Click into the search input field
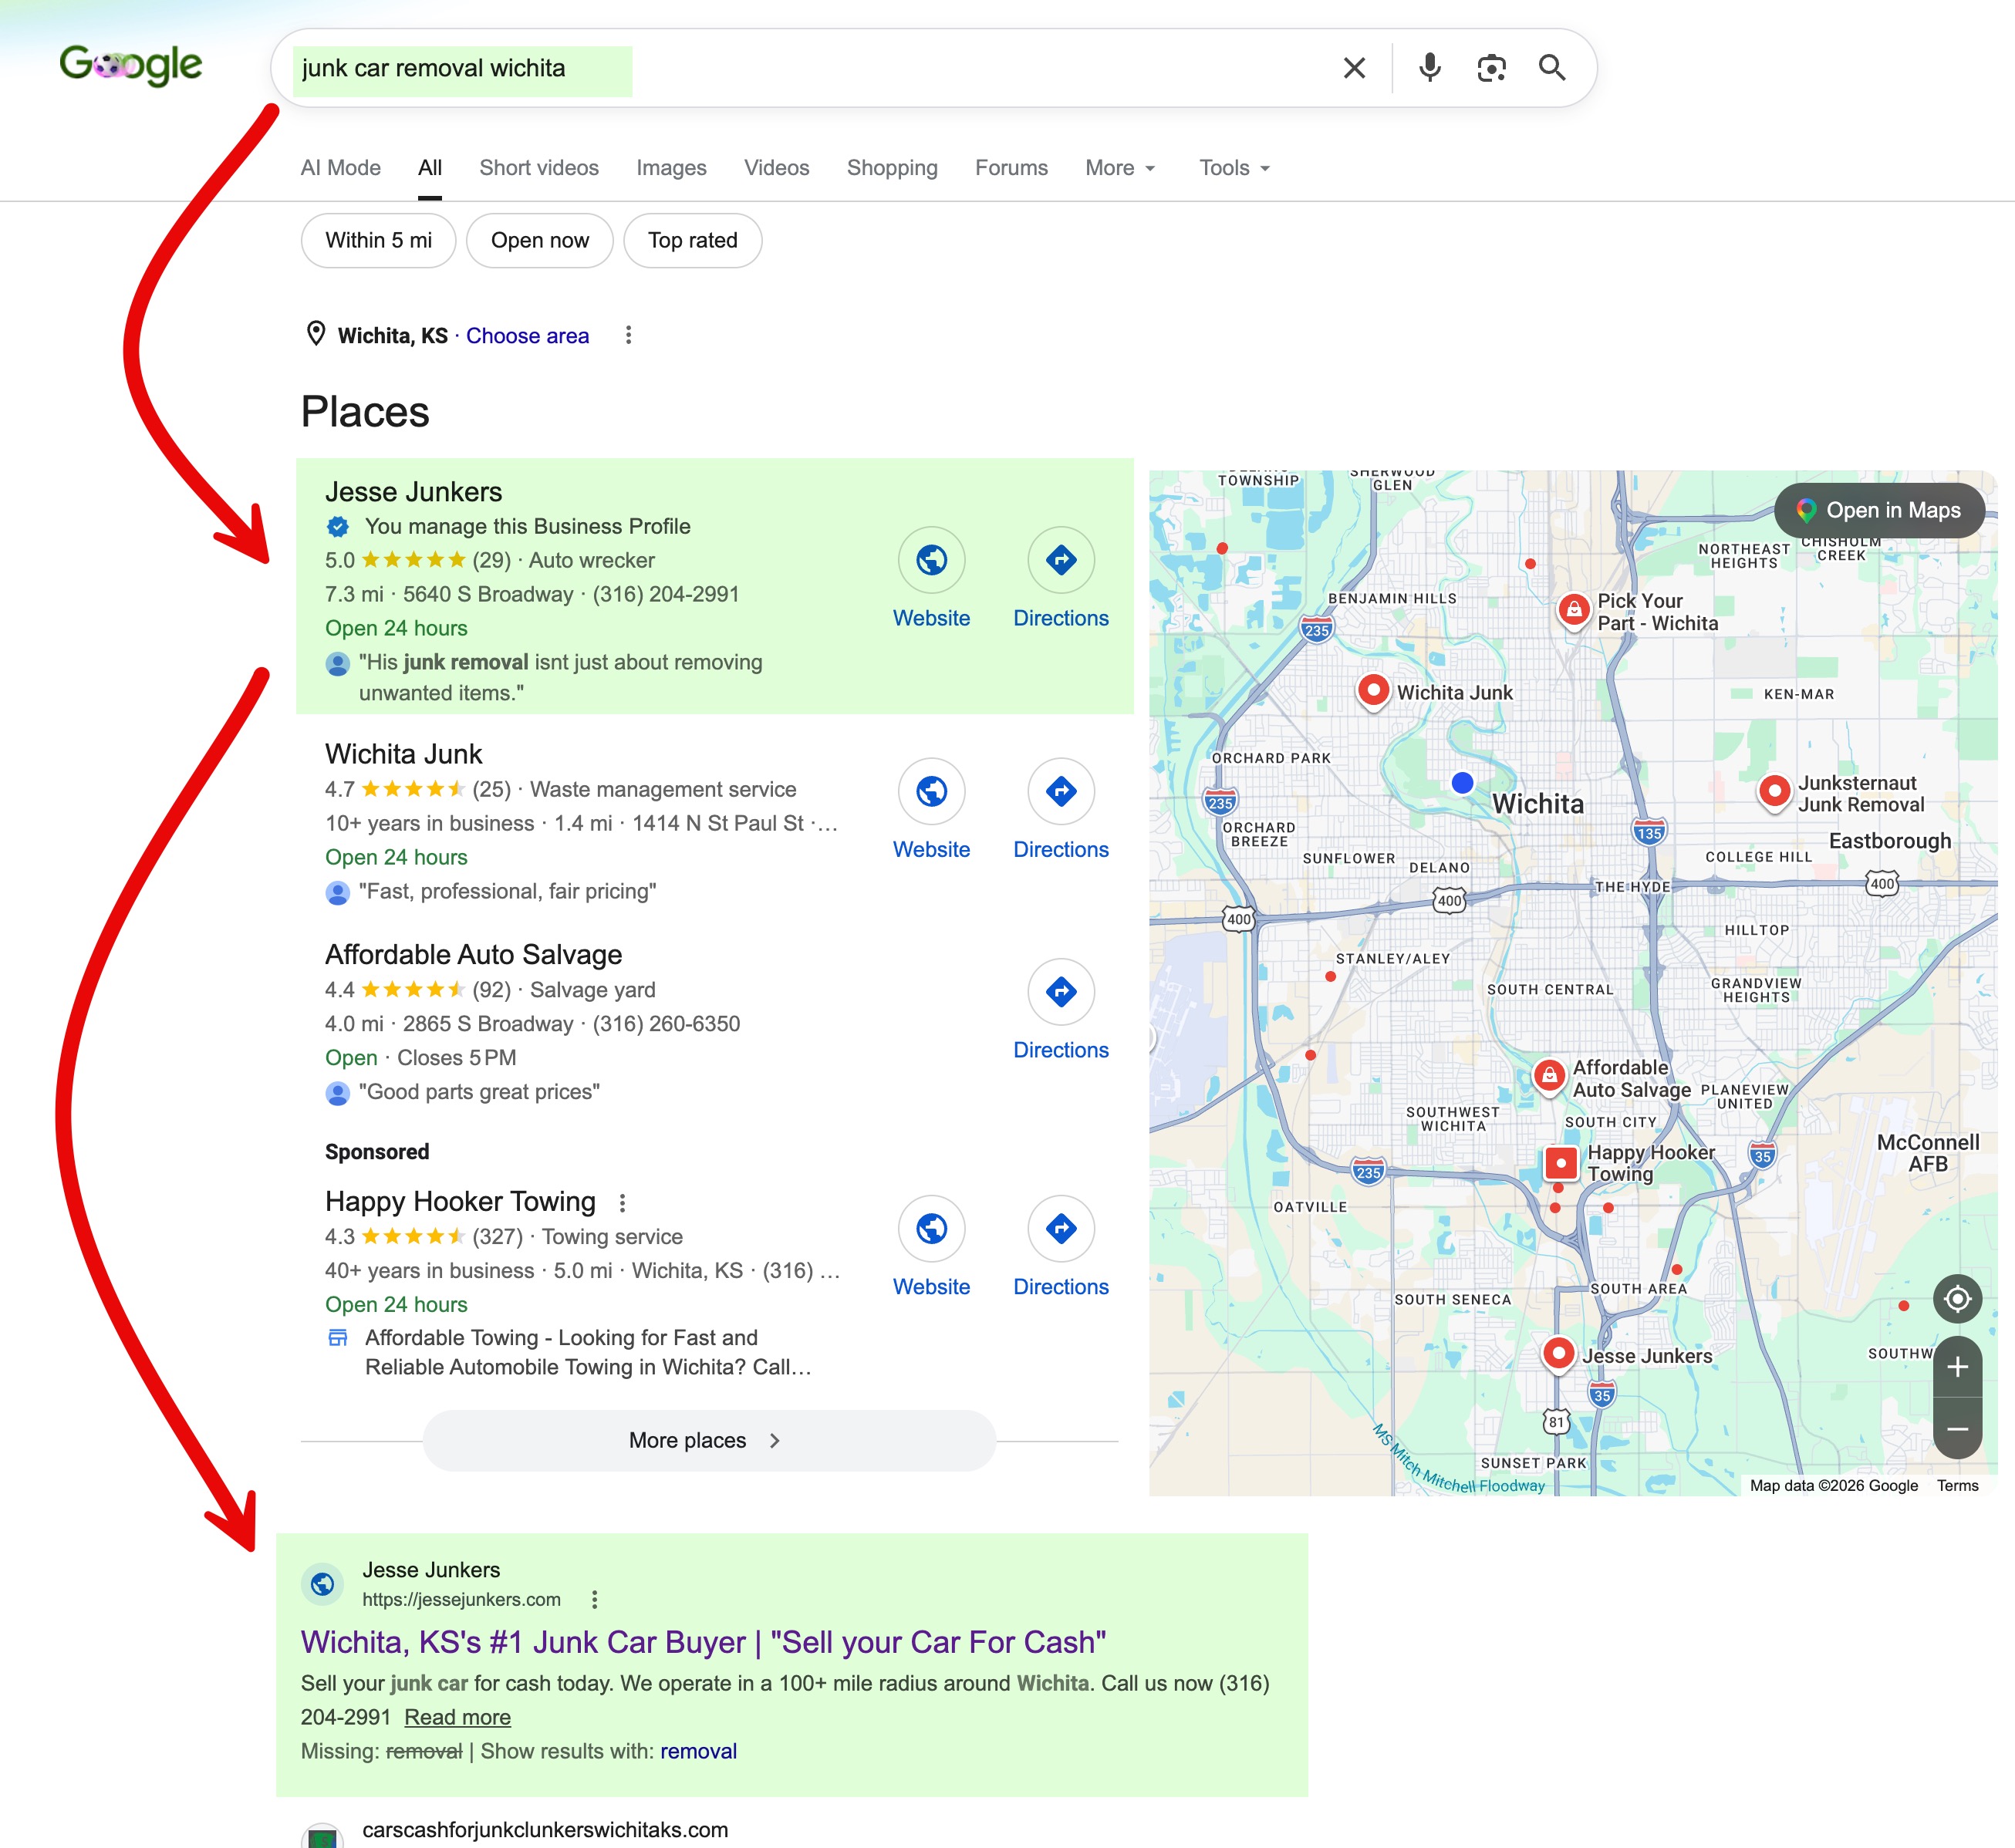Image resolution: width=2015 pixels, height=1848 pixels. point(800,68)
